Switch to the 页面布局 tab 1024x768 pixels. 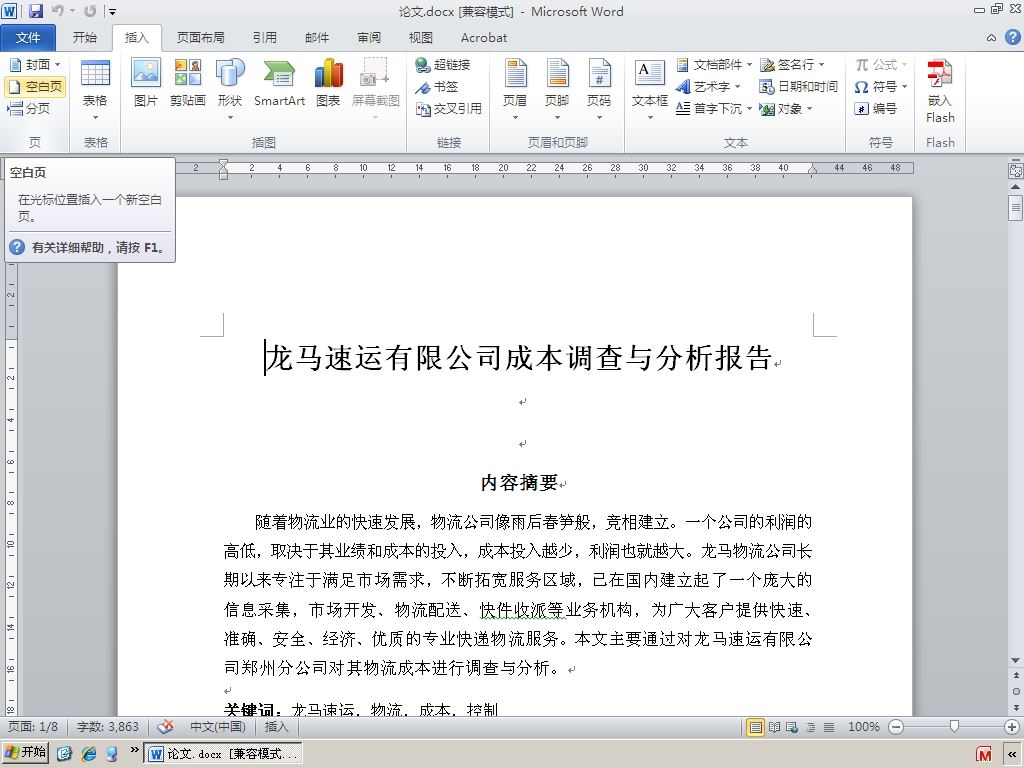[200, 38]
